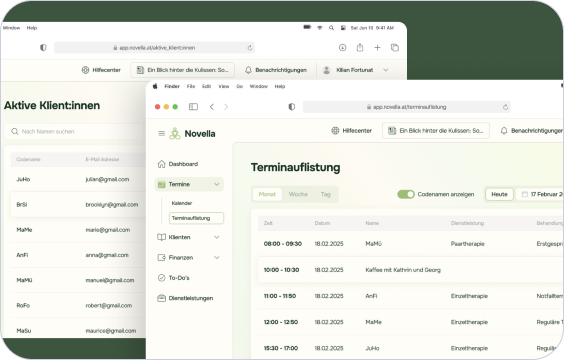Open the Go menu
564x360 pixels.
pos(240,86)
